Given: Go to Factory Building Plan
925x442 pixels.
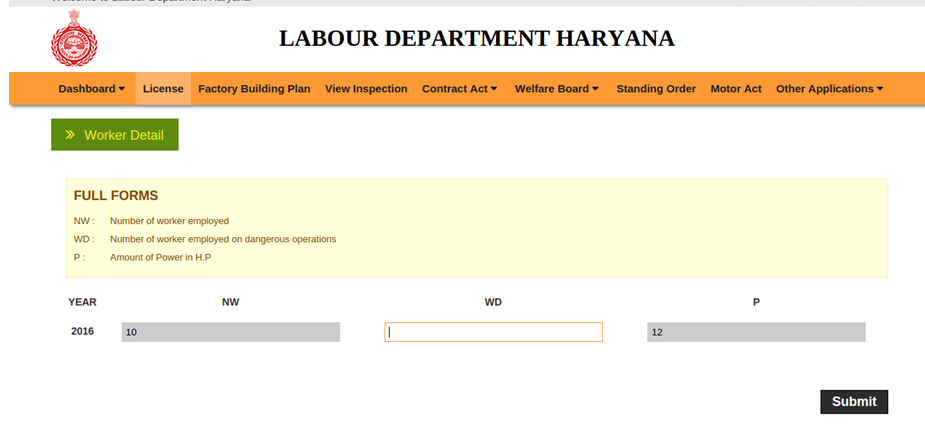Looking at the screenshot, I should click(x=254, y=89).
